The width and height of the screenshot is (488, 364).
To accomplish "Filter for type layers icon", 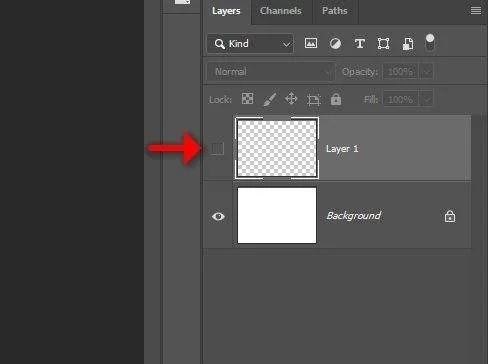I will coord(360,44).
